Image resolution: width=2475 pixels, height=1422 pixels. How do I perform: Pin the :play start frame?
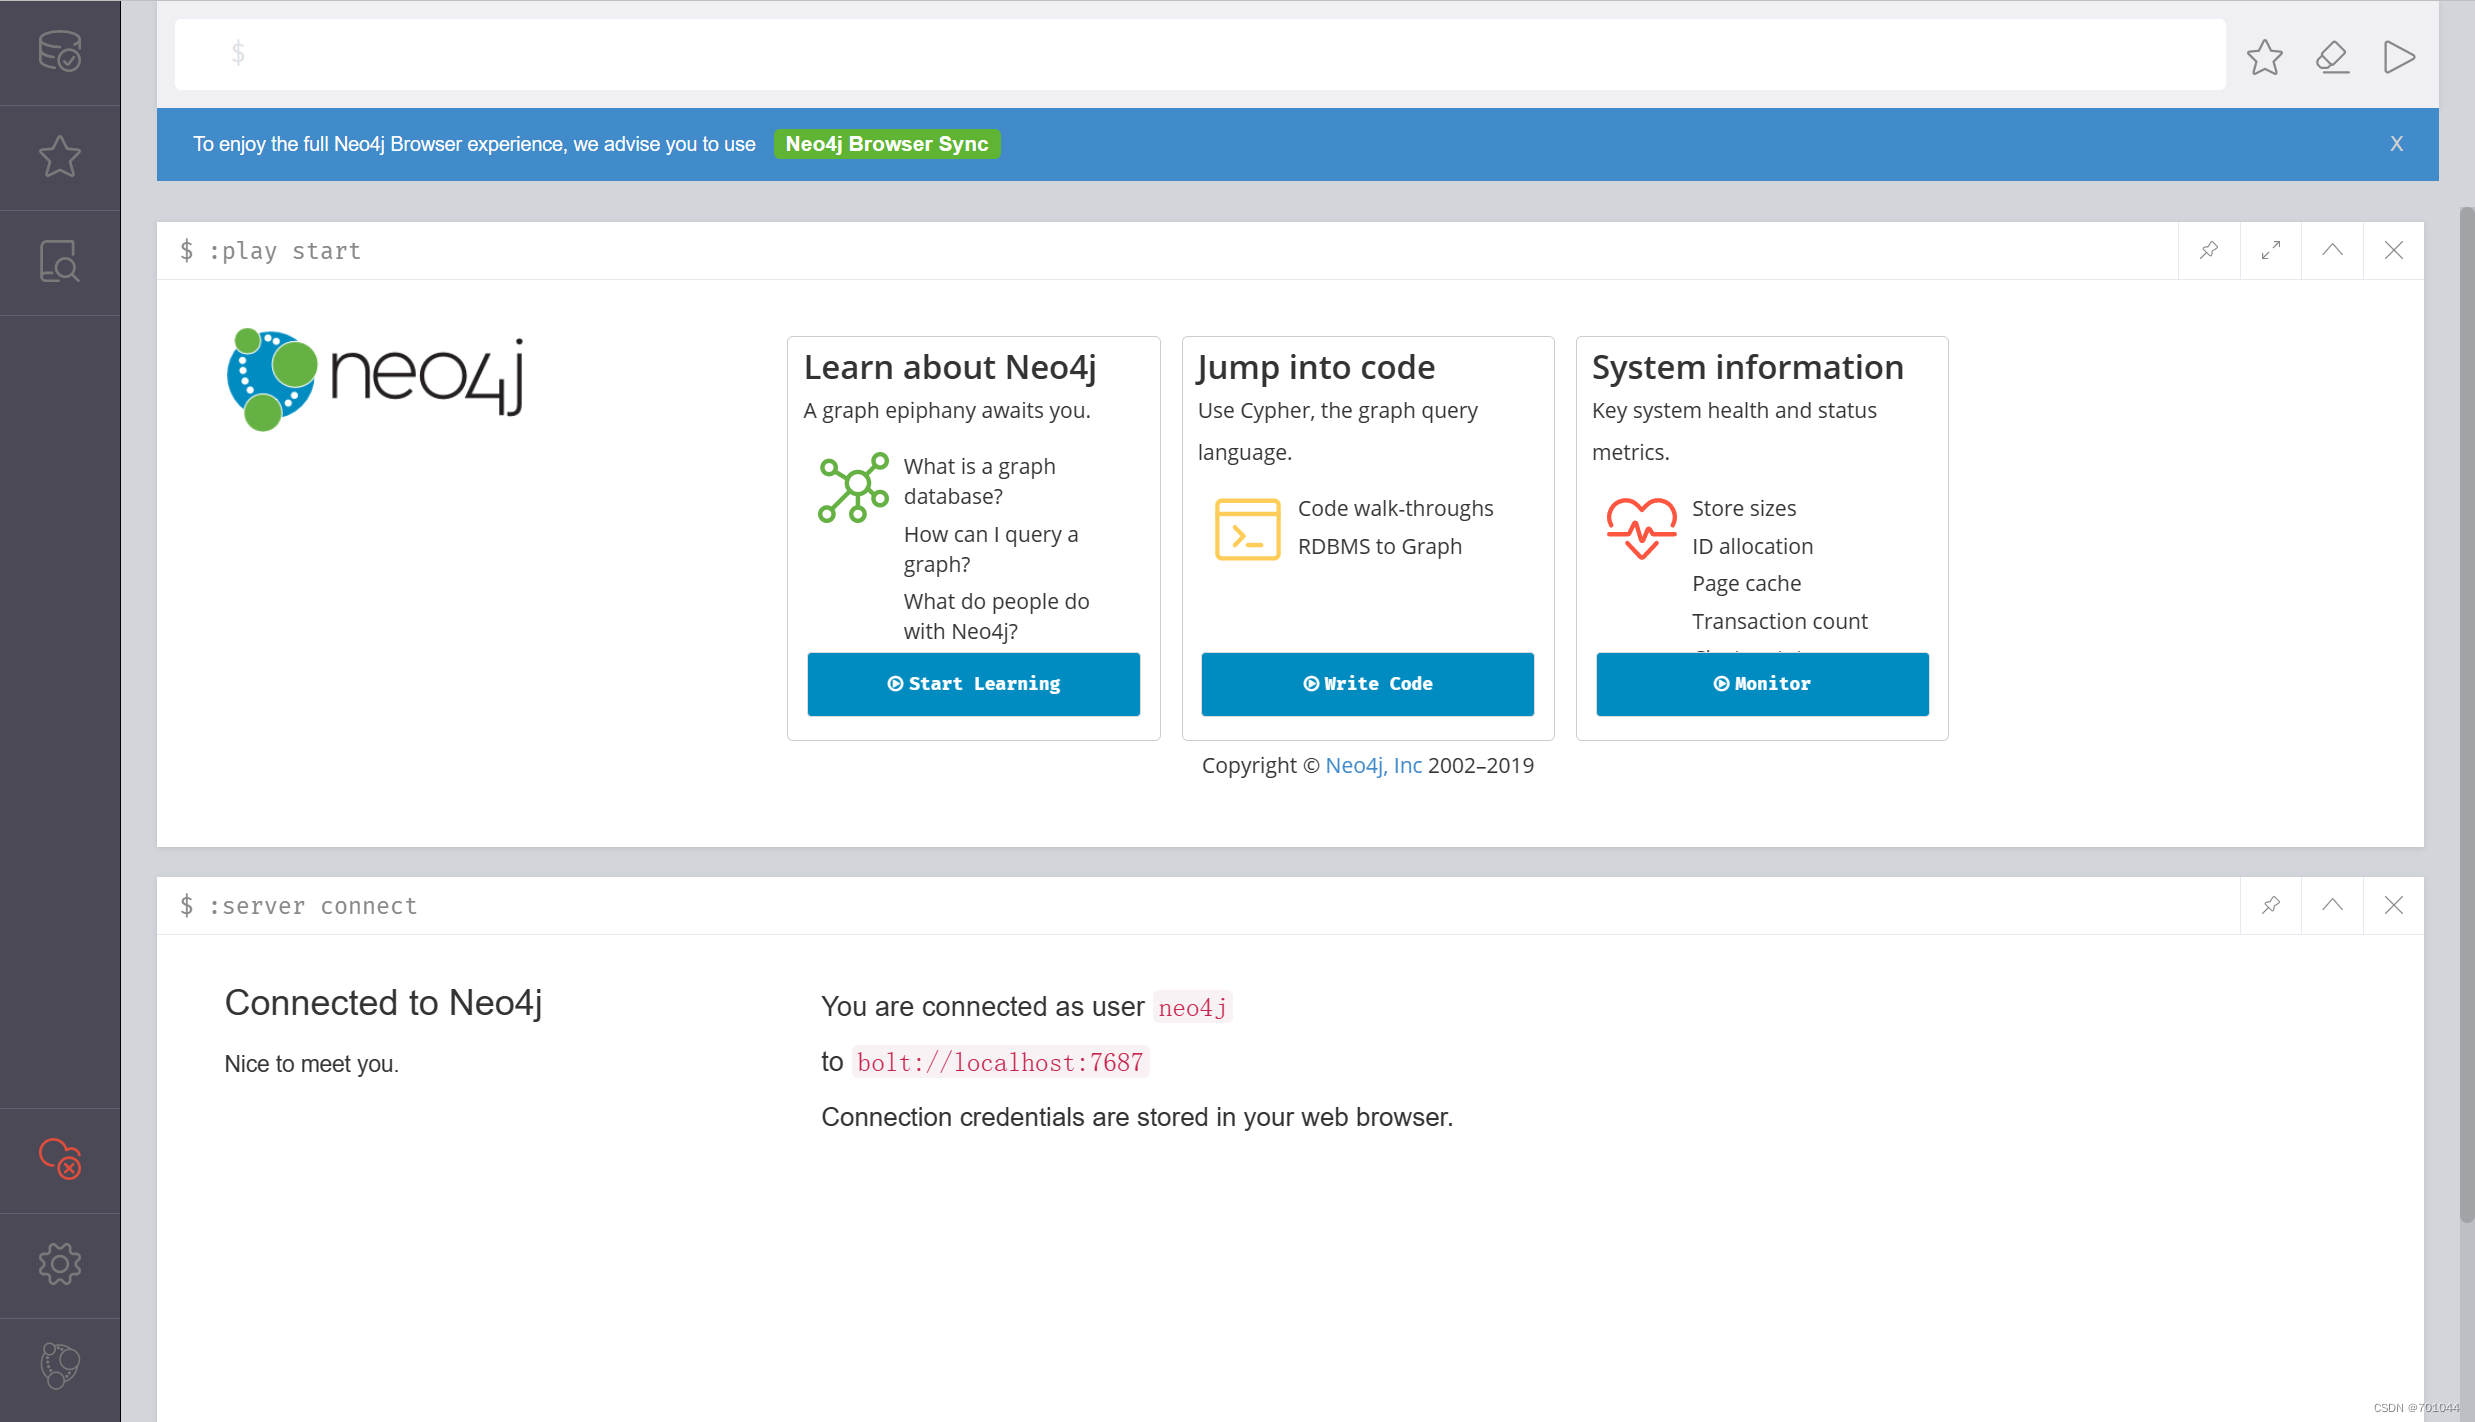click(x=2209, y=250)
